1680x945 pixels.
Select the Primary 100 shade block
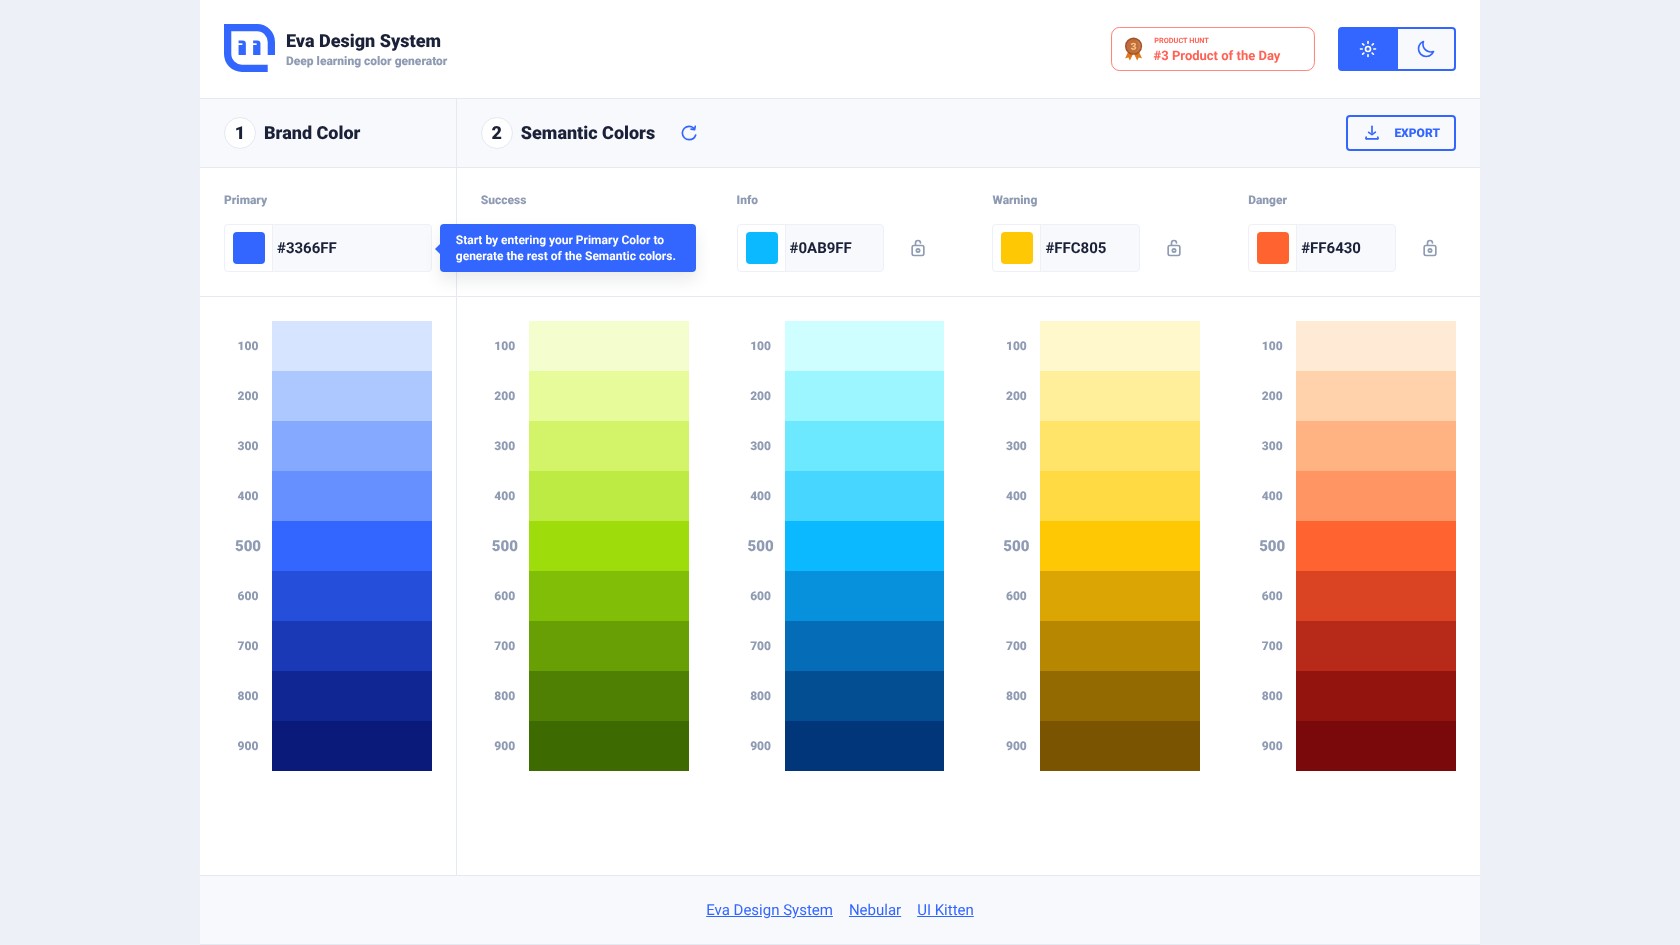point(352,346)
